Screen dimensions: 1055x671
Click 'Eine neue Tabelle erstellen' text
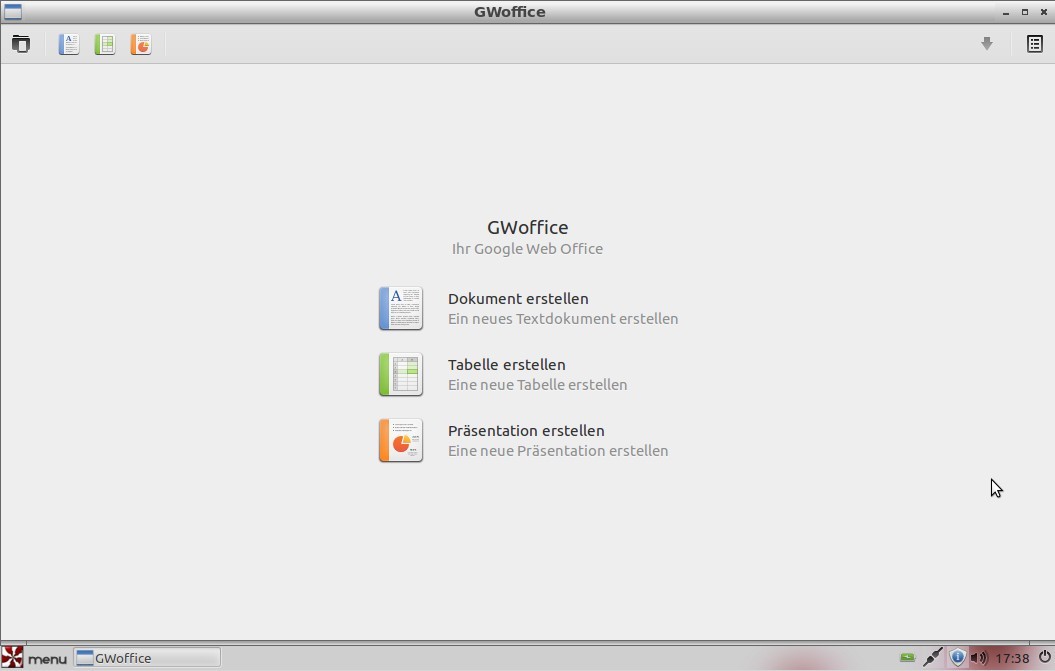tap(538, 384)
